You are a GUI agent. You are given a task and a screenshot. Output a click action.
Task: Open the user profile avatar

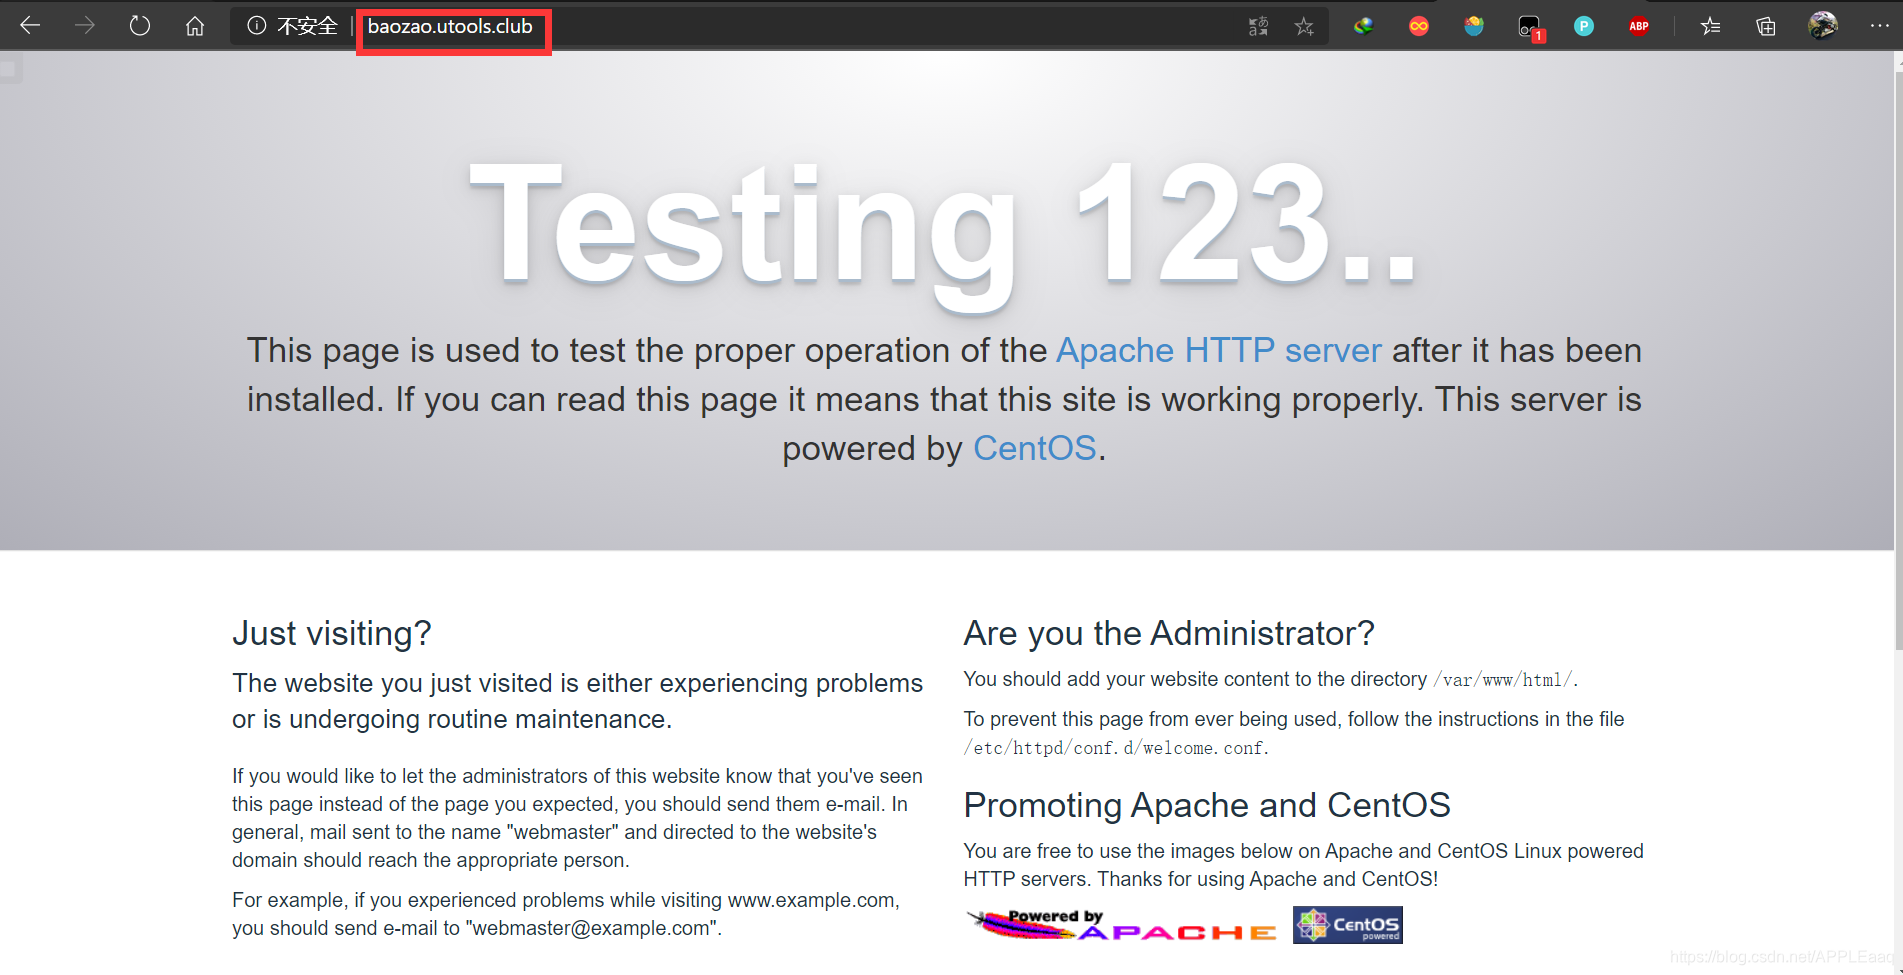tap(1823, 25)
